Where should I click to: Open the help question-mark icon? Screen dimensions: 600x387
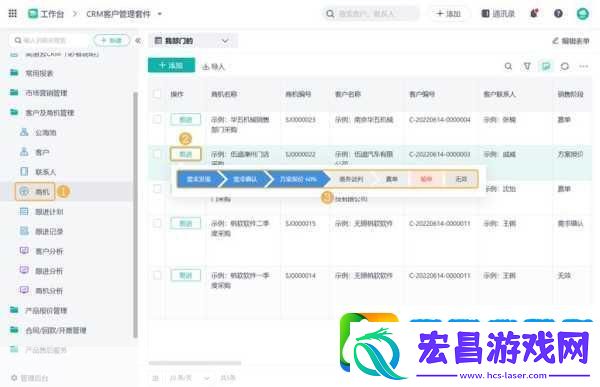(558, 14)
